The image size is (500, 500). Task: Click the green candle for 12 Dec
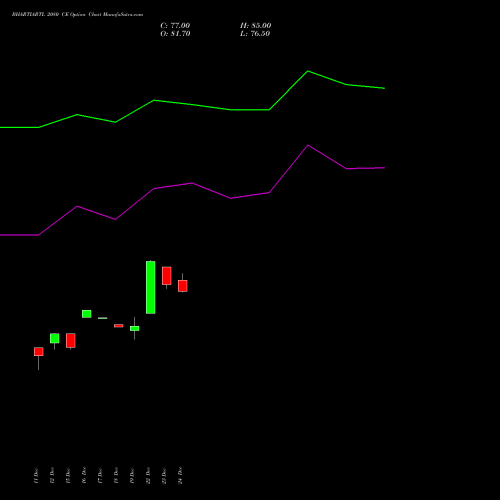point(55,338)
